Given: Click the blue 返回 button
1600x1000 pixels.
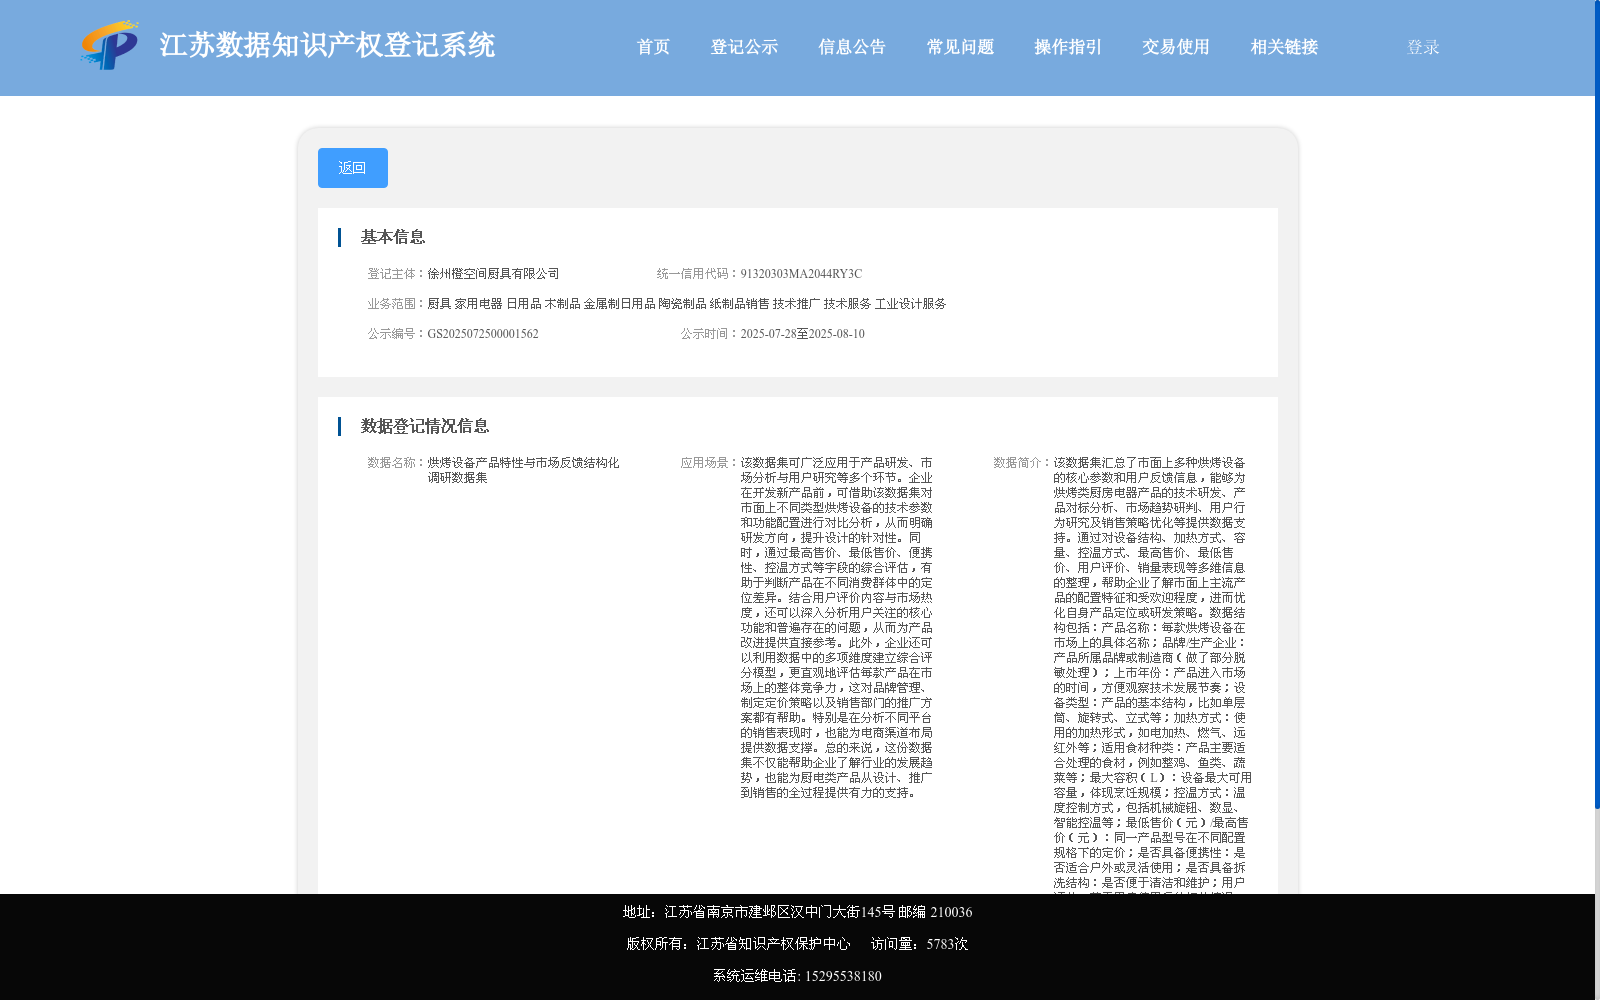Looking at the screenshot, I should click(352, 168).
